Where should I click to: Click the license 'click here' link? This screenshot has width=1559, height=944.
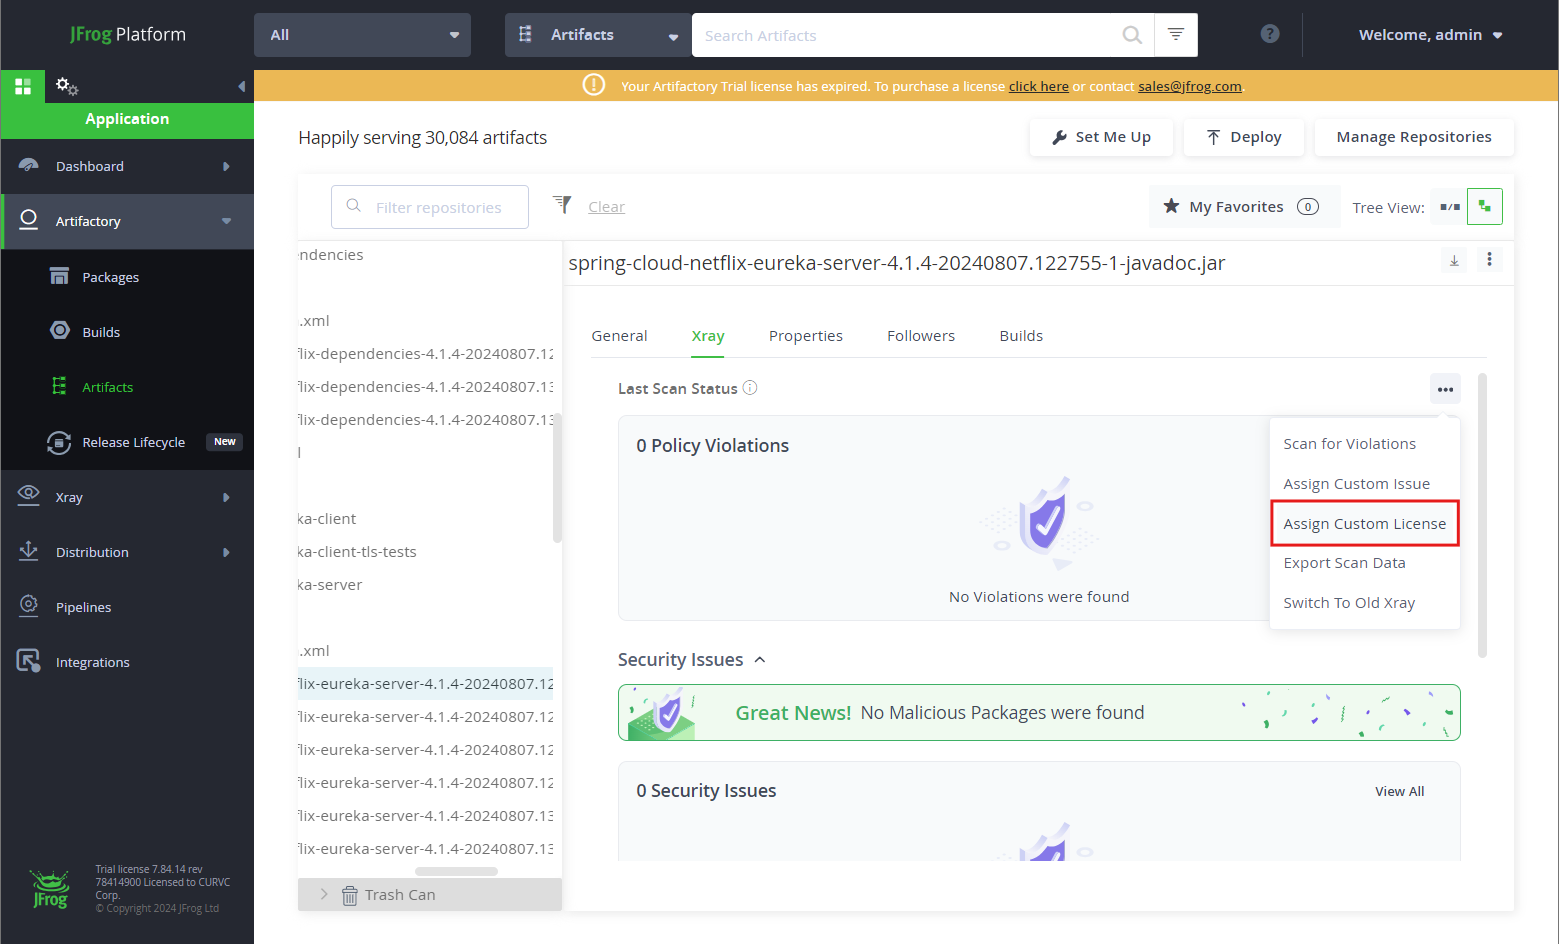coord(1038,87)
